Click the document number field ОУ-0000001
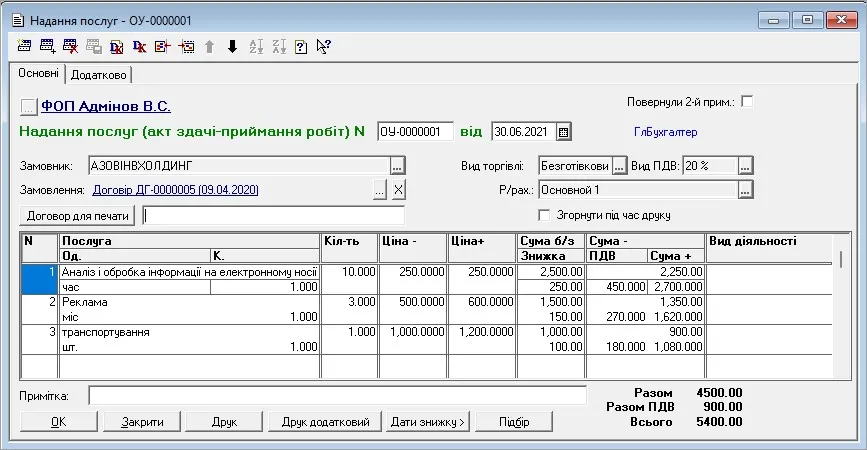The image size is (867, 450). [x=415, y=132]
